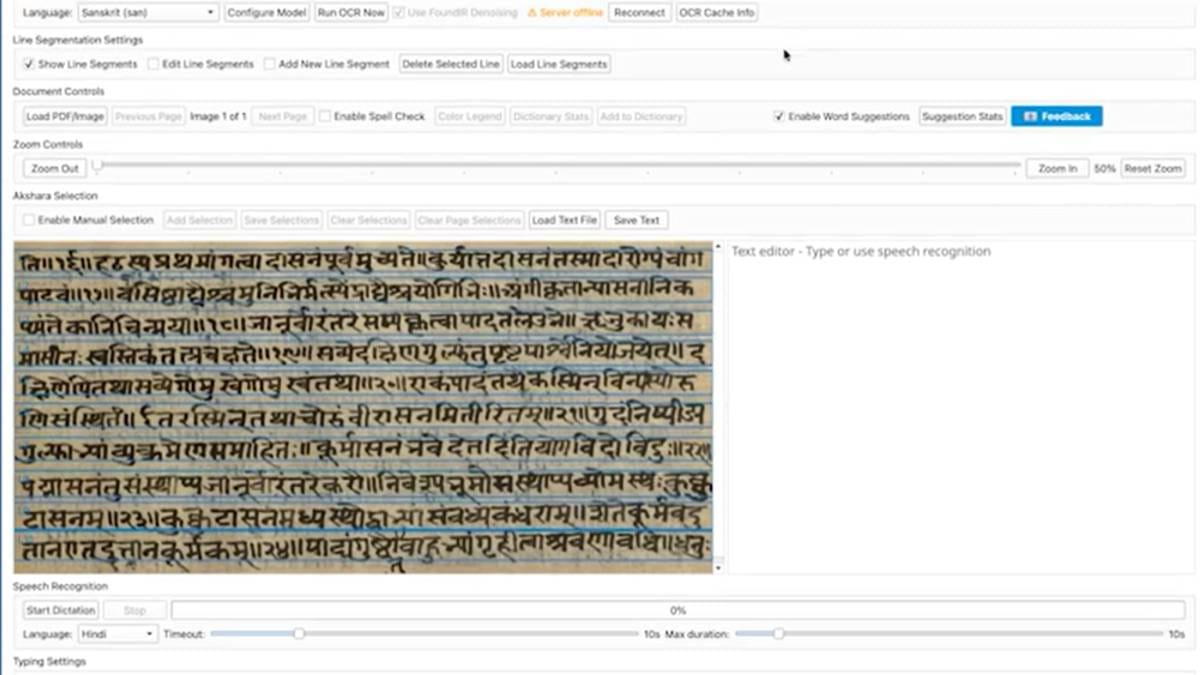Tick Enable Manual Selection checkbox
The image size is (1200, 675).
[29, 220]
